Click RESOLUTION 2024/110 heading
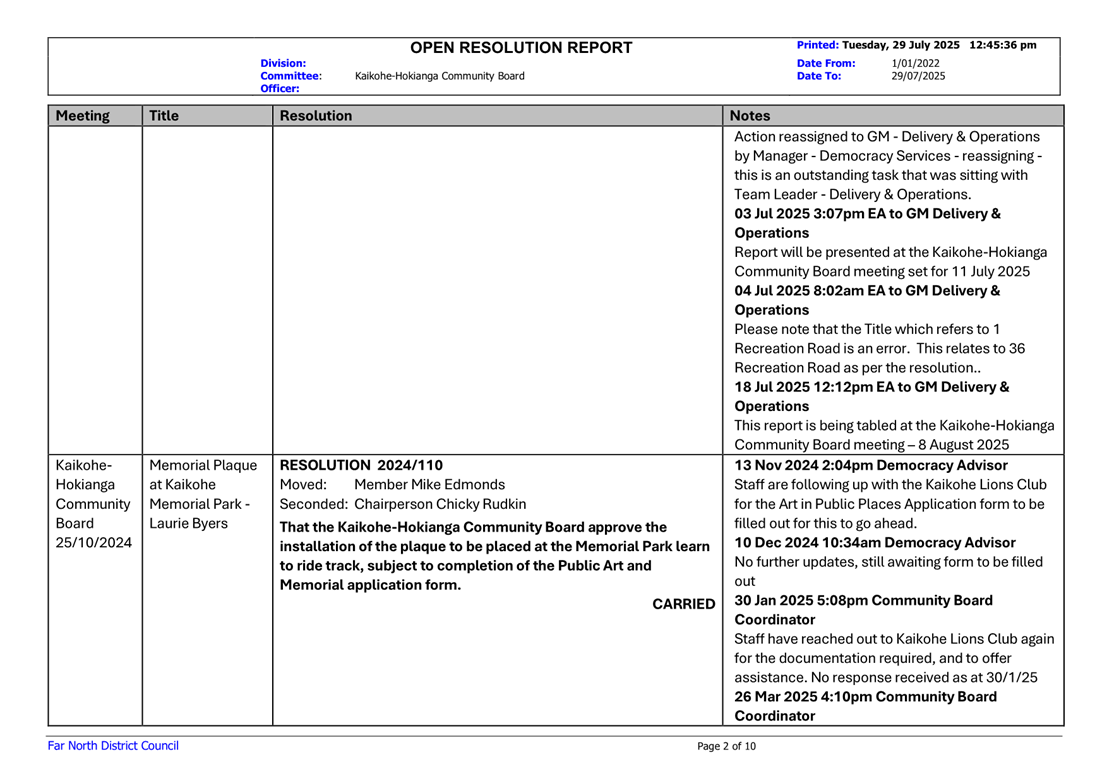This screenshot has width=1107, height=783. click(361, 465)
